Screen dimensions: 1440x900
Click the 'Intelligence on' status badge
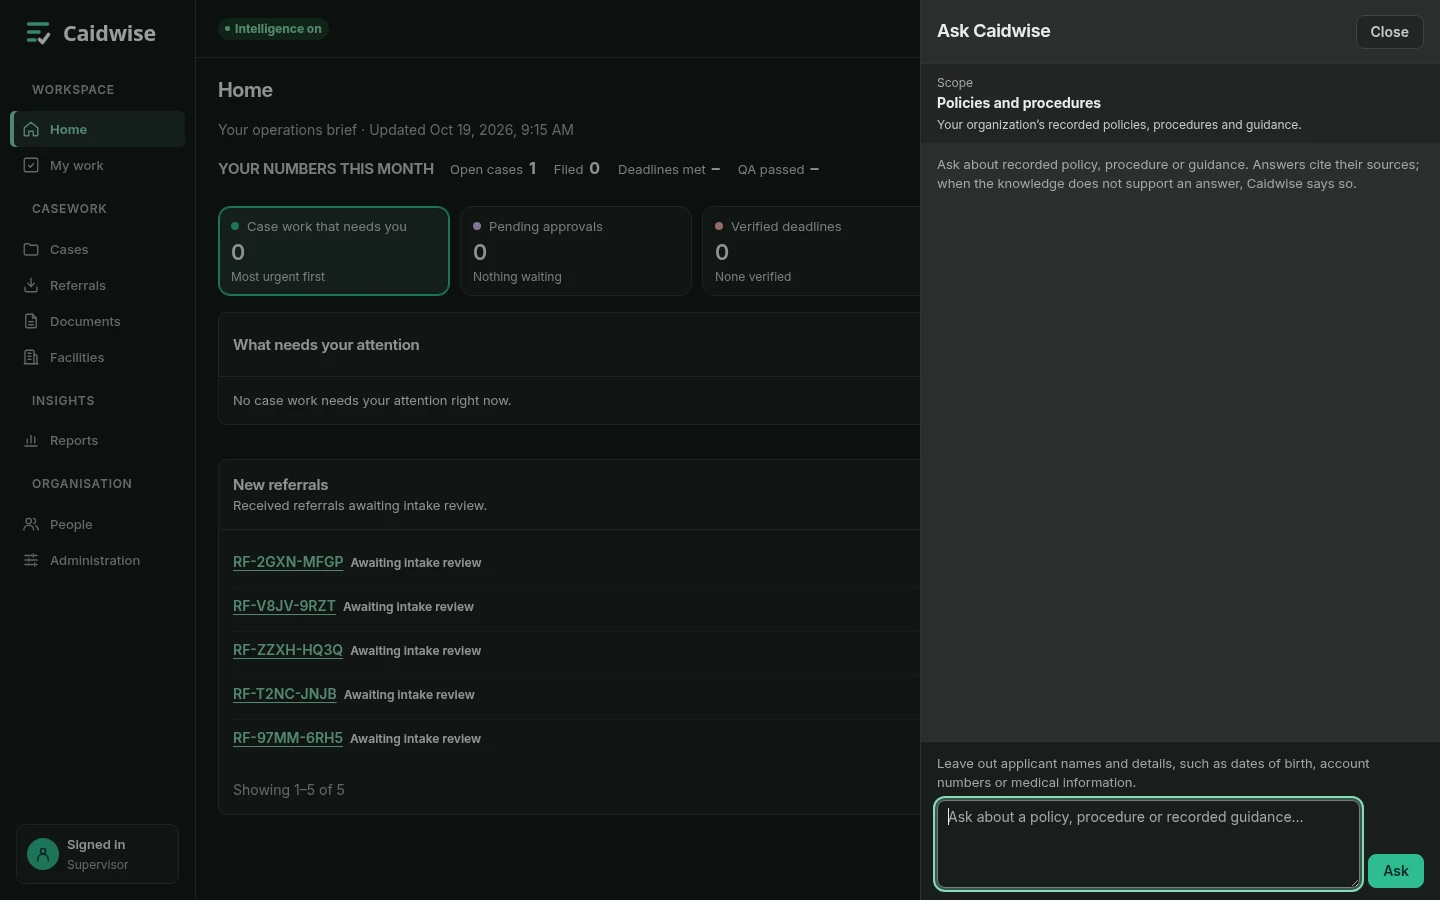click(x=273, y=29)
